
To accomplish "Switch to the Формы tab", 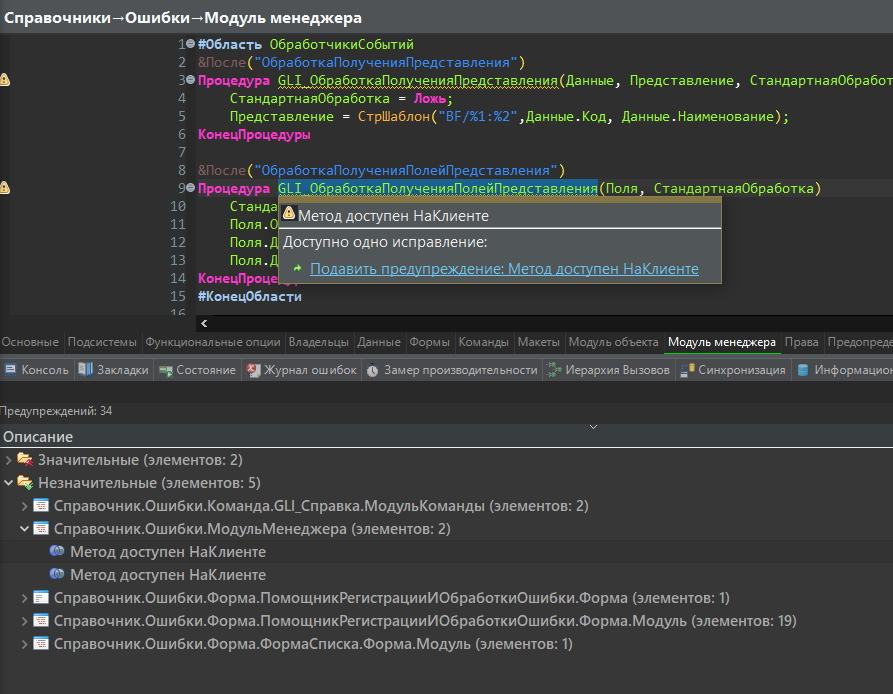I will click(x=429, y=341).
